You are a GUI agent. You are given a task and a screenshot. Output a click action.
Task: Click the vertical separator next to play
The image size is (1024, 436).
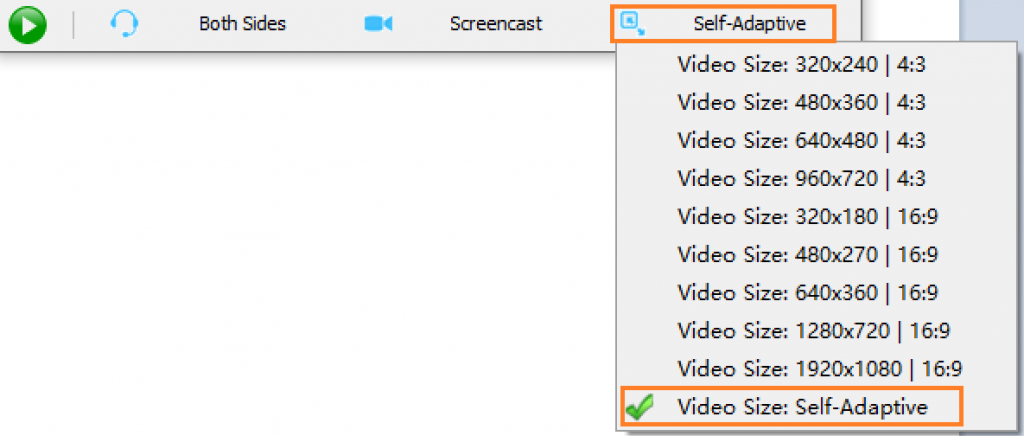[73, 25]
